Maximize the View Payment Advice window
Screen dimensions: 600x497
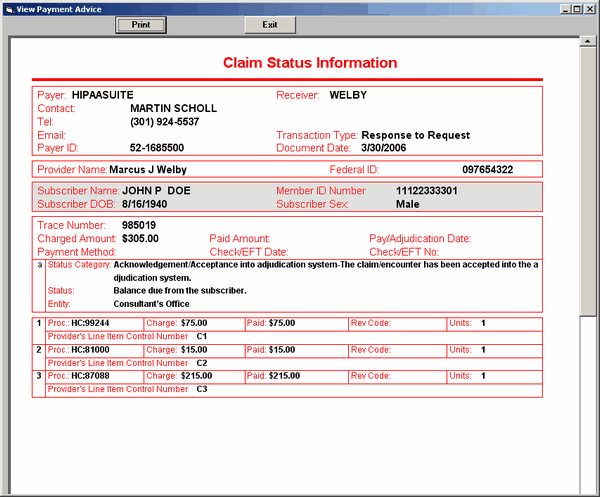pos(577,7)
